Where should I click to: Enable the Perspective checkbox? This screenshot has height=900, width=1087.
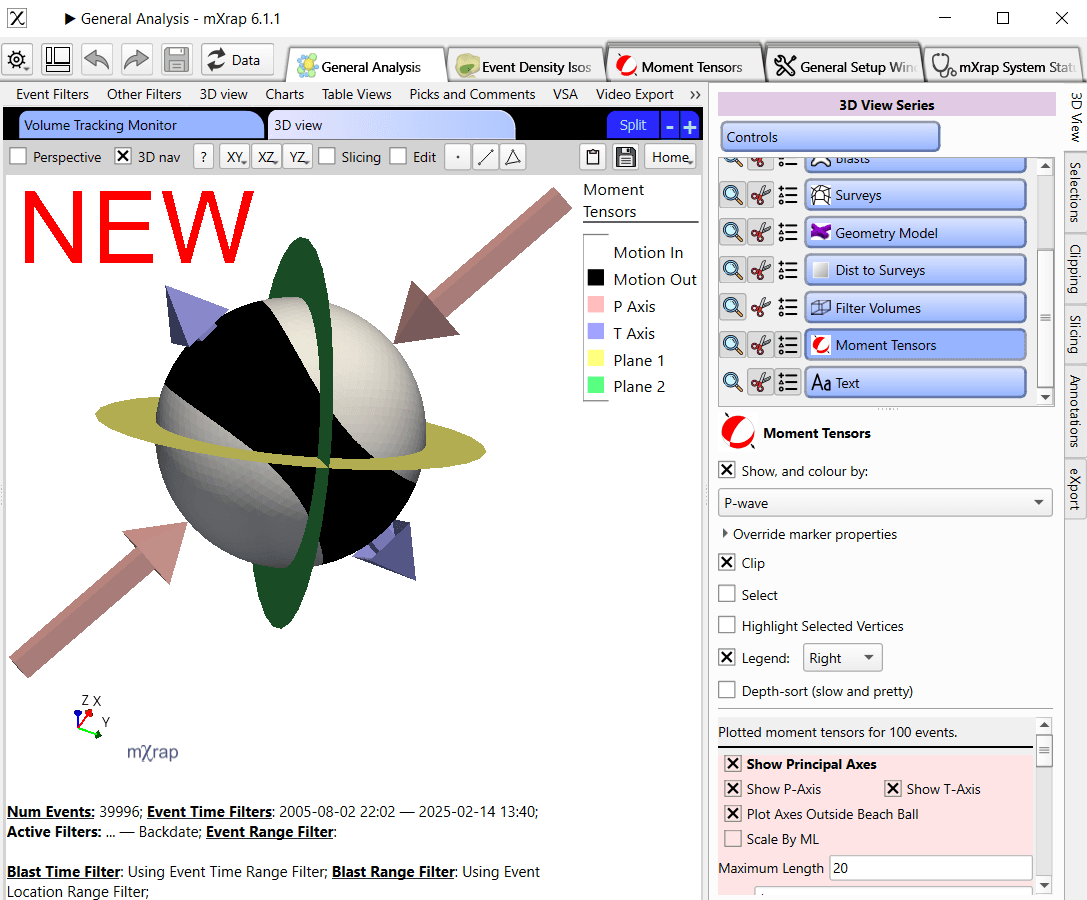point(18,157)
